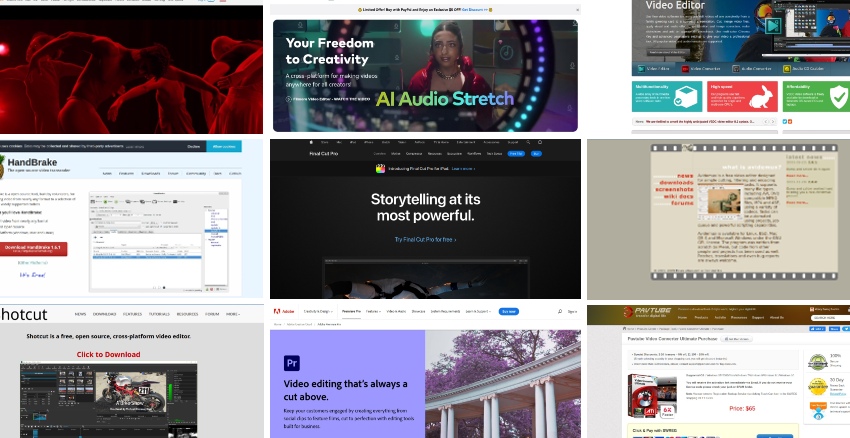Click the Get Discount link in top banner
This screenshot has width=850, height=438.
coord(475,10)
